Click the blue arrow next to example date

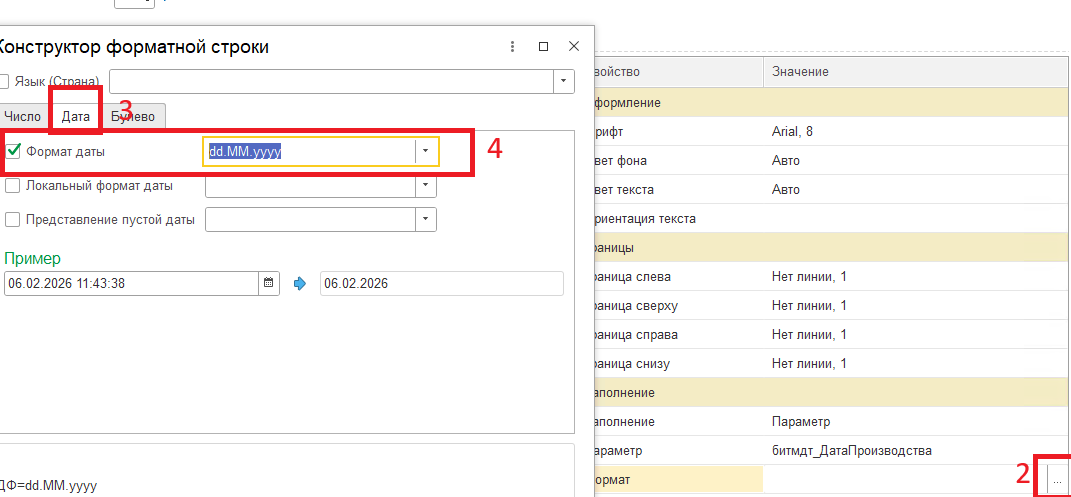click(299, 283)
